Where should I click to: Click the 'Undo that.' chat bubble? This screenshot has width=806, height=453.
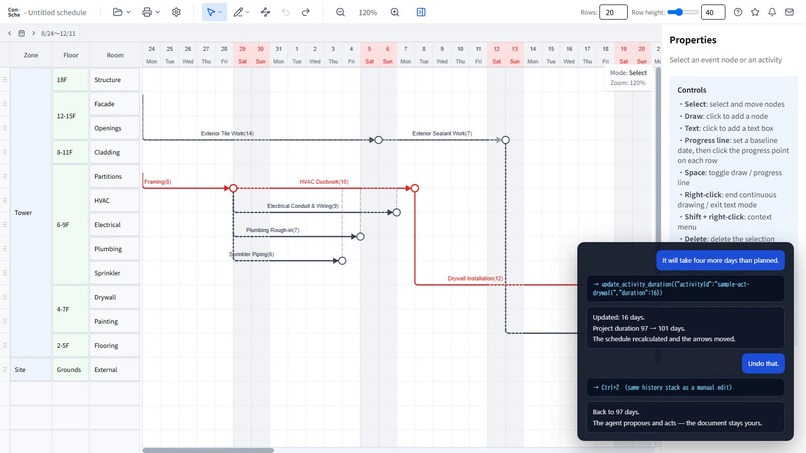pos(763,364)
